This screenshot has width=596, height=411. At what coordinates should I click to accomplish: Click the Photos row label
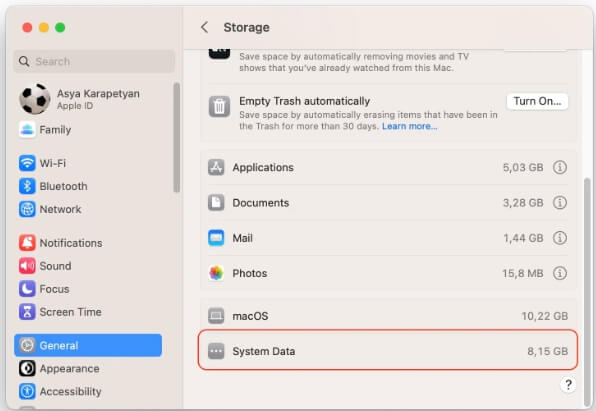tap(250, 273)
